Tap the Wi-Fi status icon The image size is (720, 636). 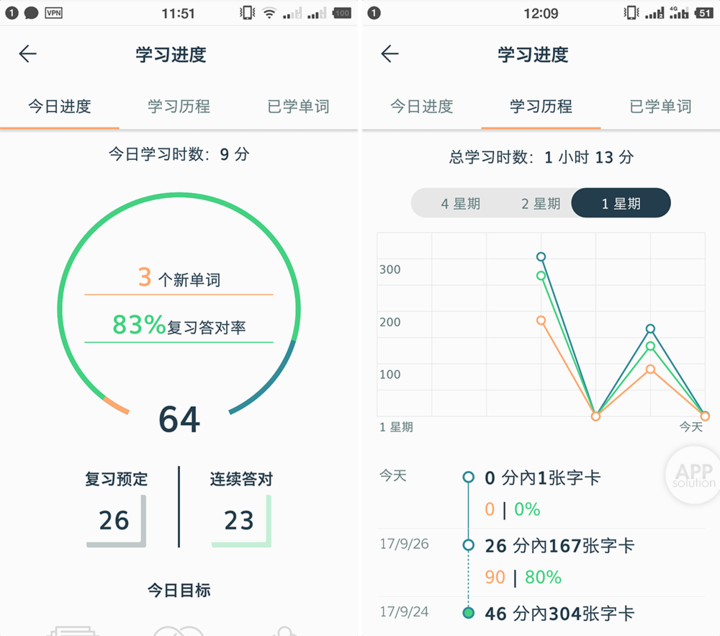270,13
